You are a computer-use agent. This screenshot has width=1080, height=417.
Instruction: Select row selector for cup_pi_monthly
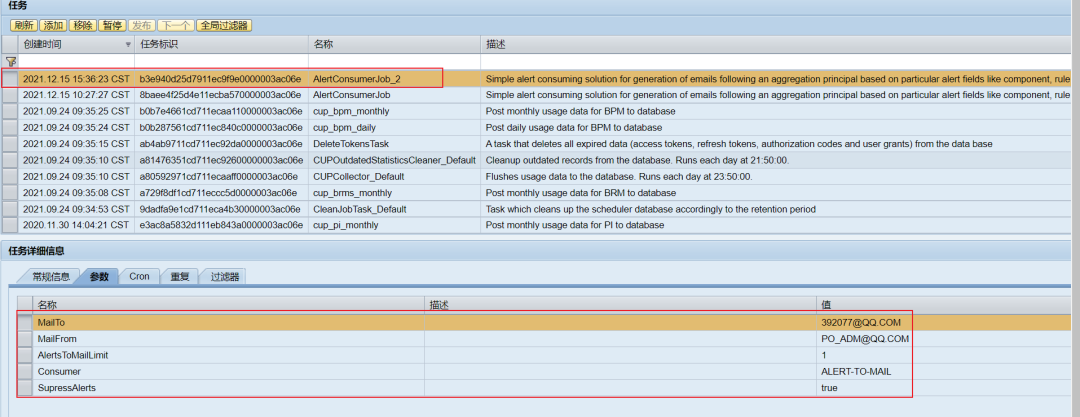(x=10, y=225)
